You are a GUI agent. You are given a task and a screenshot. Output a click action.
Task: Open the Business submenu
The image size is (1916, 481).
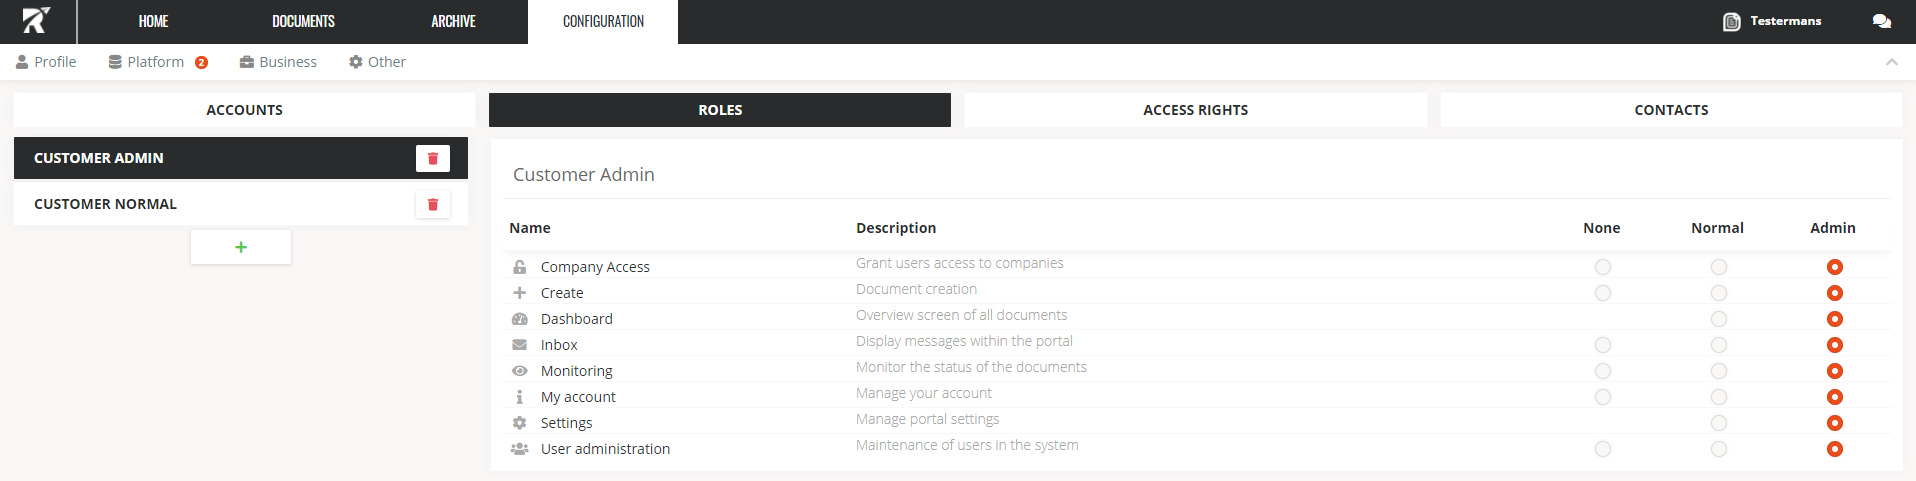point(278,62)
